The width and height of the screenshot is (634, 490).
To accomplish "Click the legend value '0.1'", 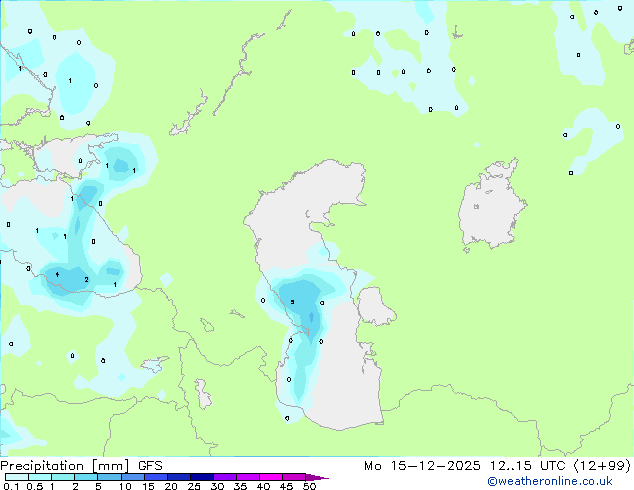I will pos(11,486).
